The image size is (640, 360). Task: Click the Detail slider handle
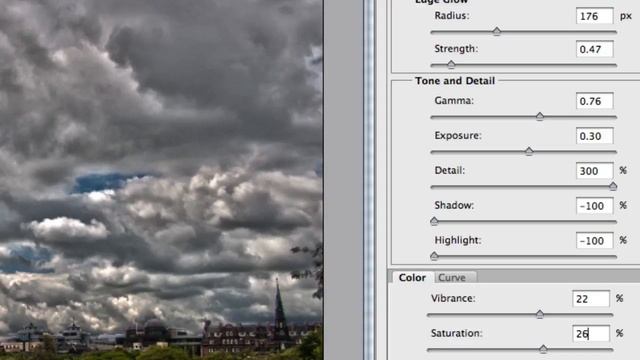[x=613, y=187]
